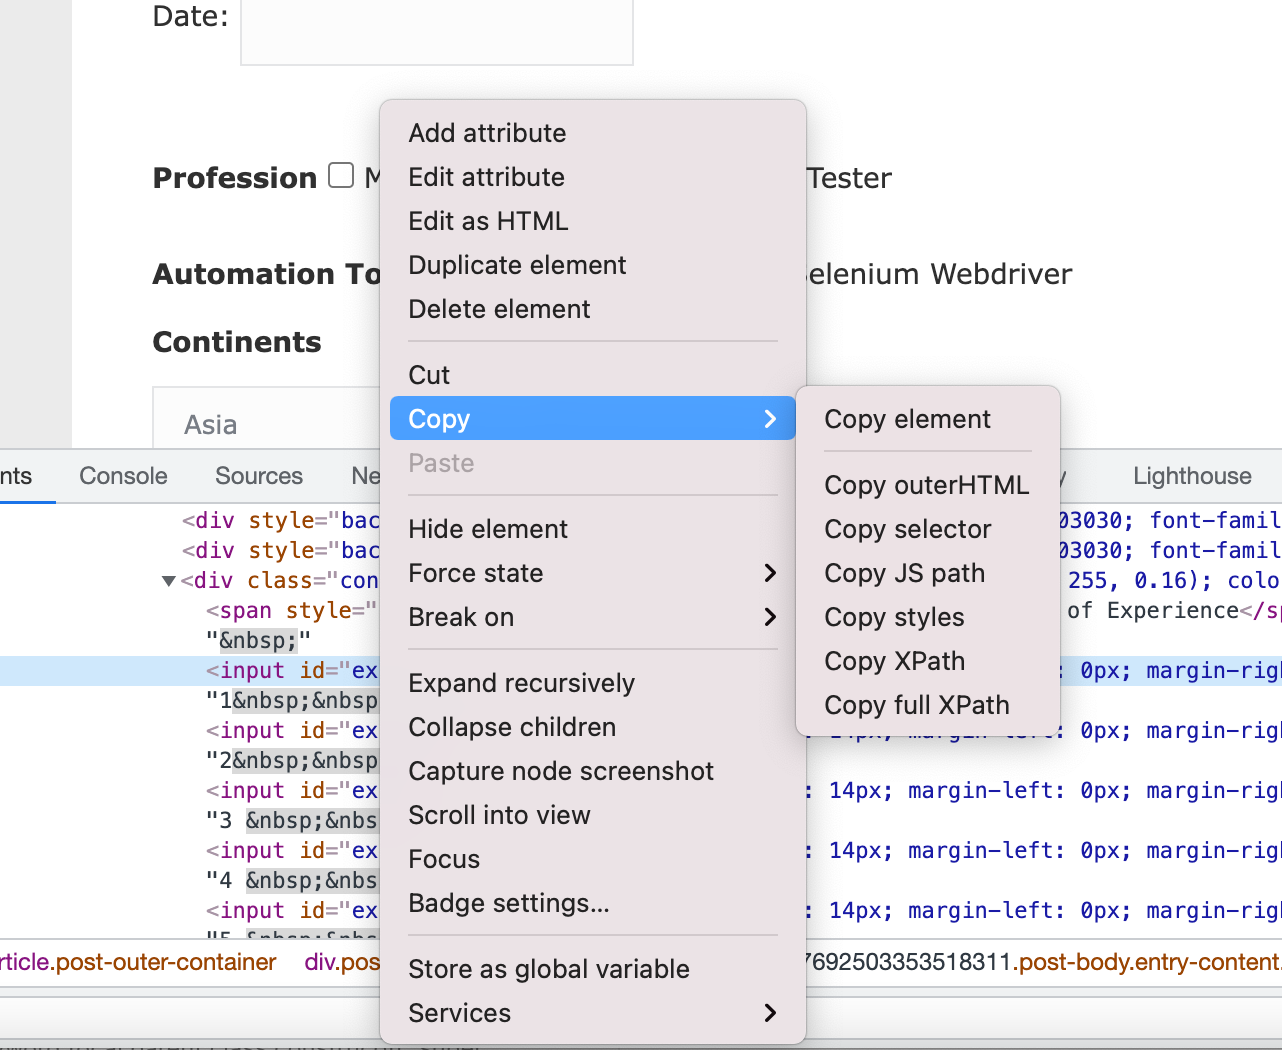This screenshot has width=1282, height=1050.
Task: Select "Hide element" option
Action: (487, 529)
